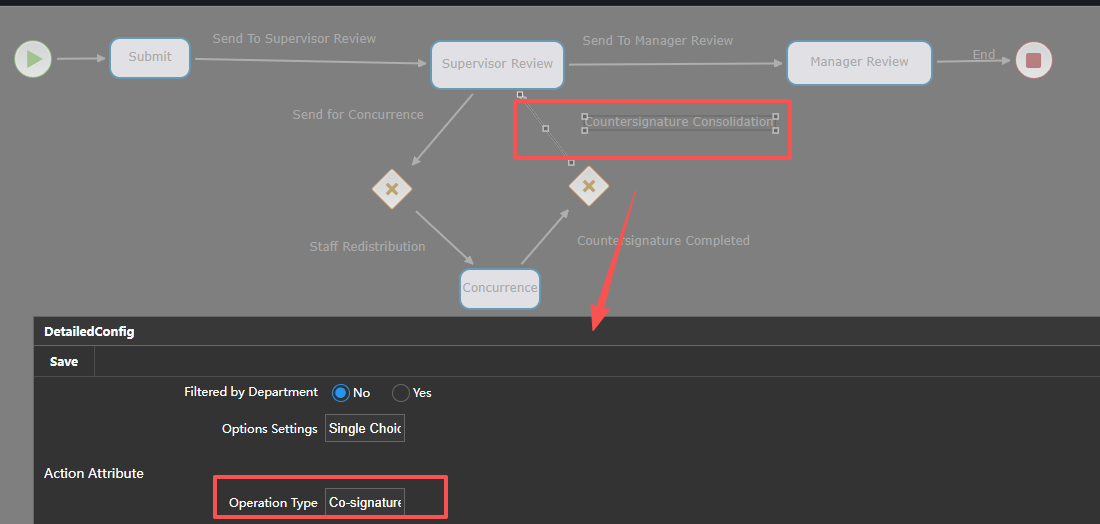Select the right exclusive gateway diamond

(588, 186)
